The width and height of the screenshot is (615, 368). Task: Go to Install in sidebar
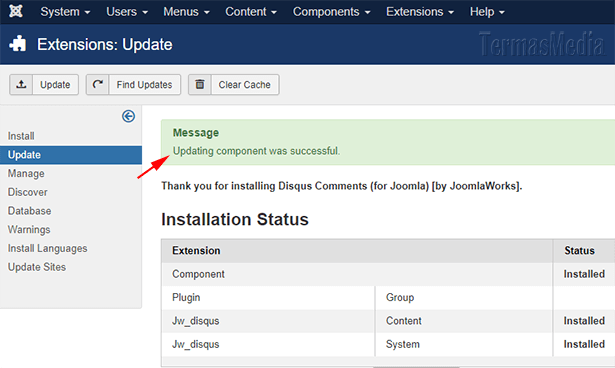coord(21,136)
